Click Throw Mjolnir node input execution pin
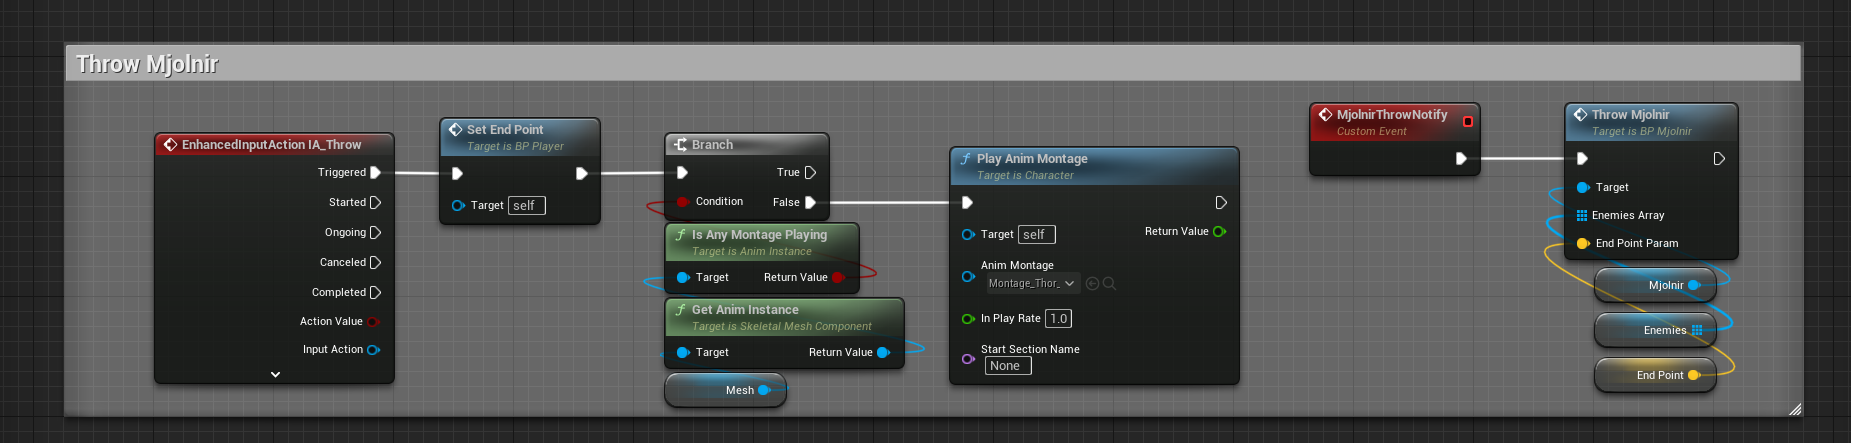The height and width of the screenshot is (443, 1851). (1582, 159)
